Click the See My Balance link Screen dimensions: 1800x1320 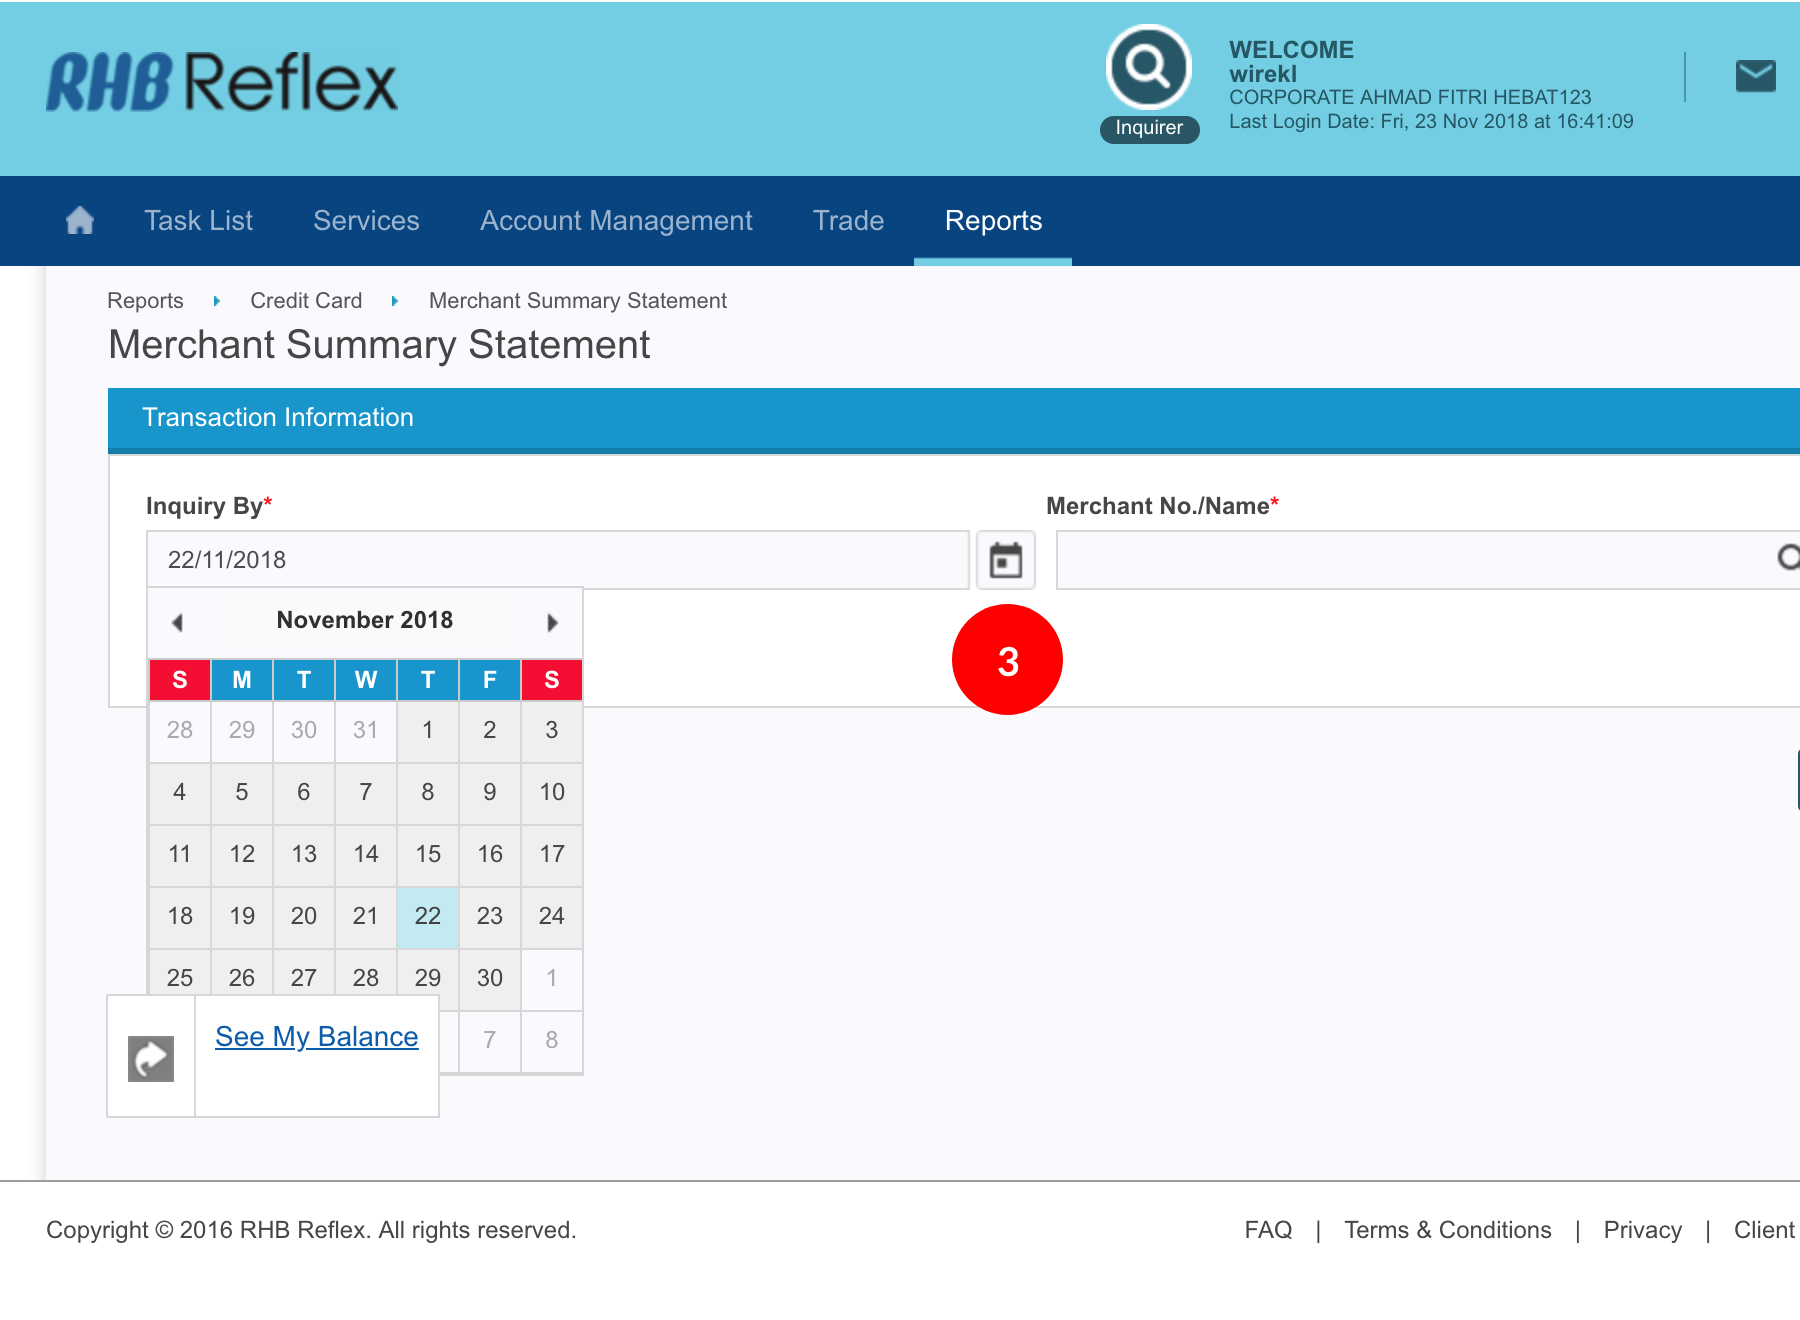coord(316,1037)
